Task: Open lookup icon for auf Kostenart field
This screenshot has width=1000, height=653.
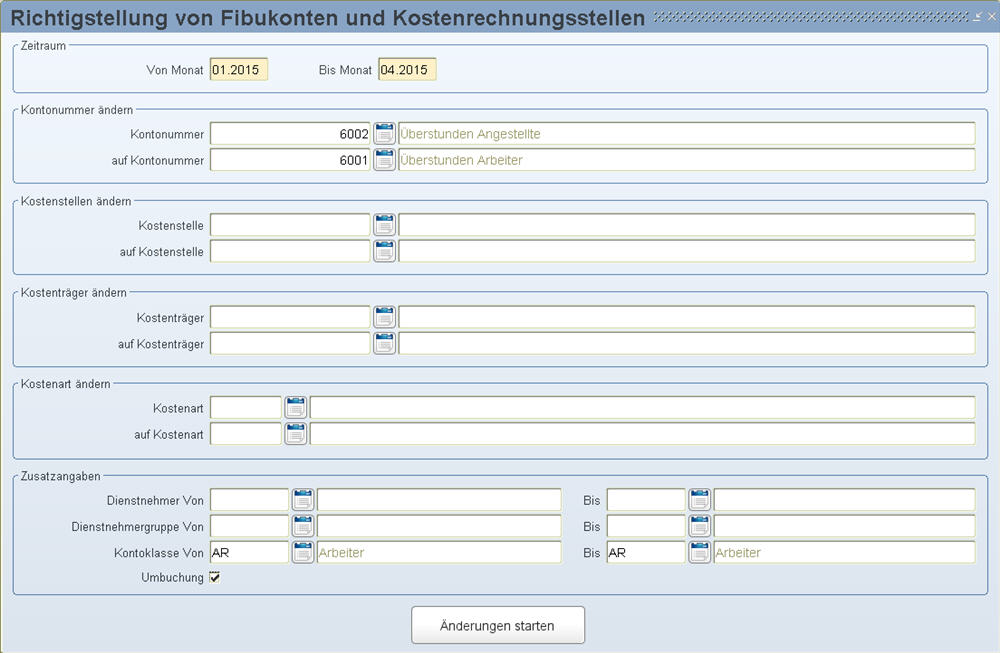Action: coord(295,434)
